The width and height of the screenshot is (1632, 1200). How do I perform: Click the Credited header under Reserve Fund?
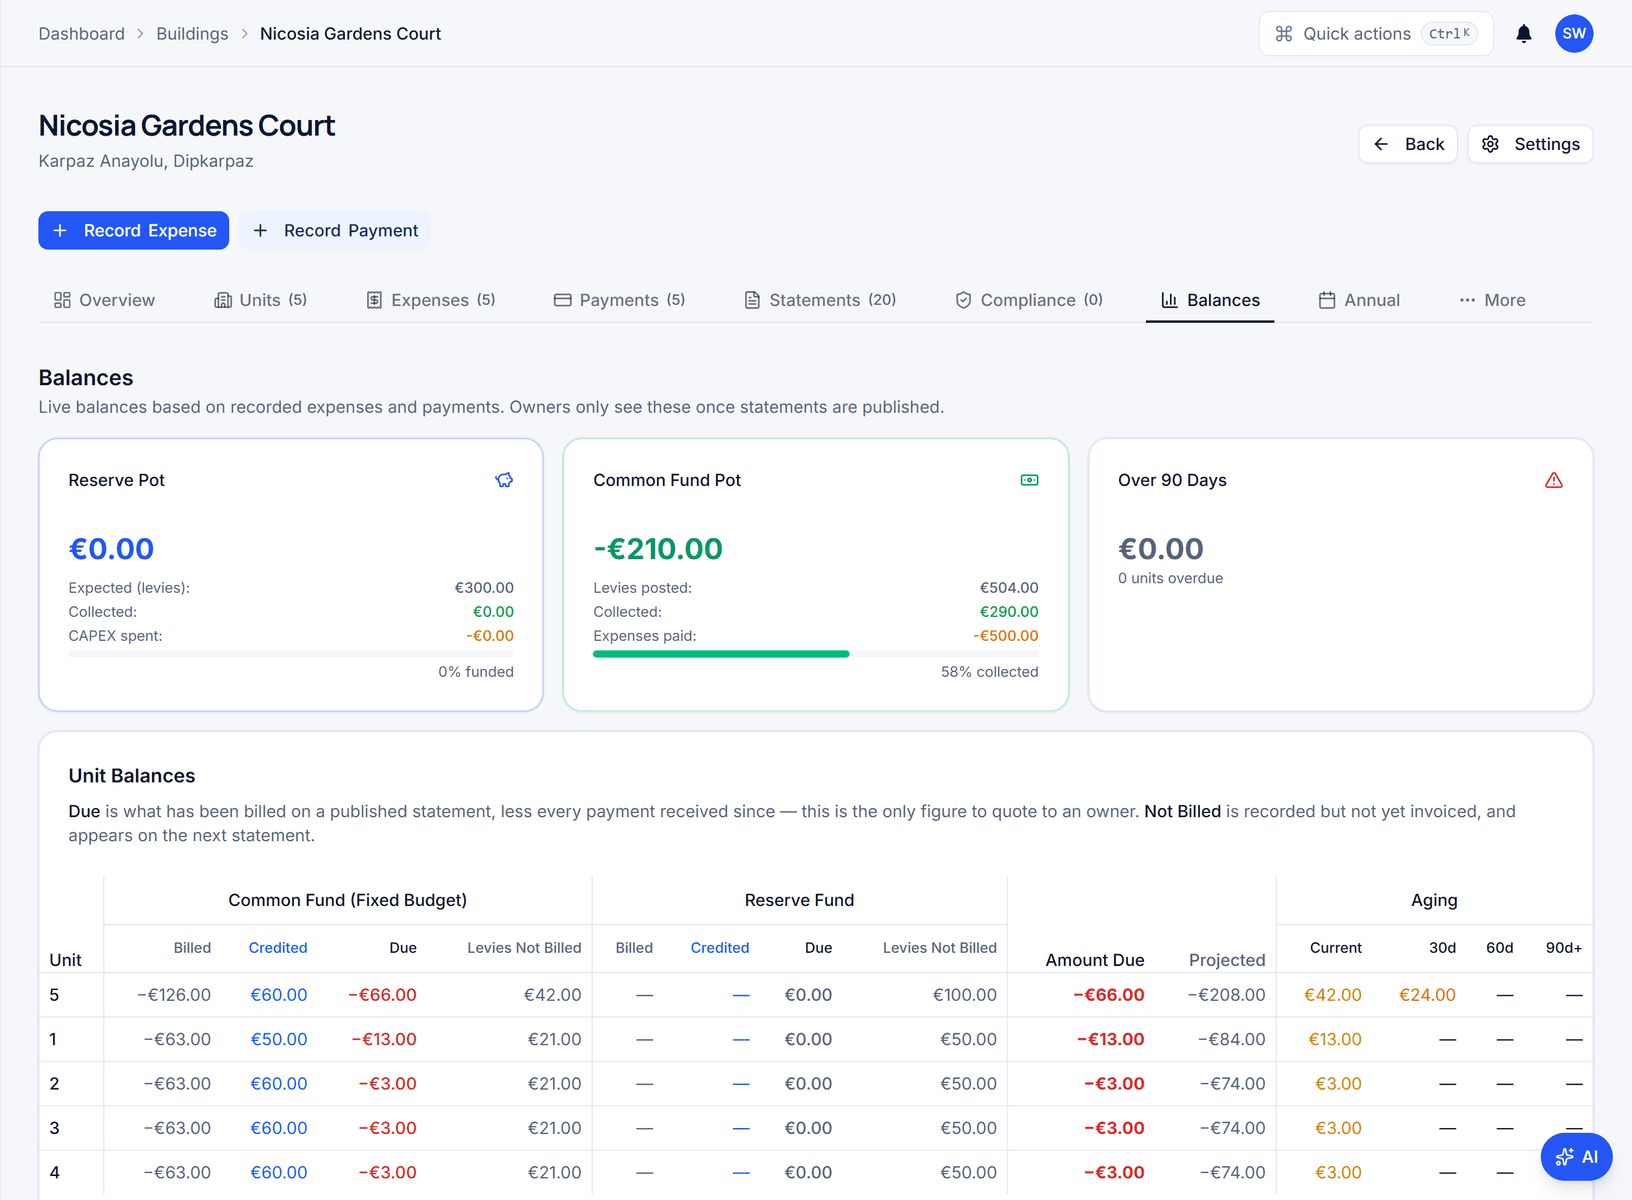(x=720, y=948)
